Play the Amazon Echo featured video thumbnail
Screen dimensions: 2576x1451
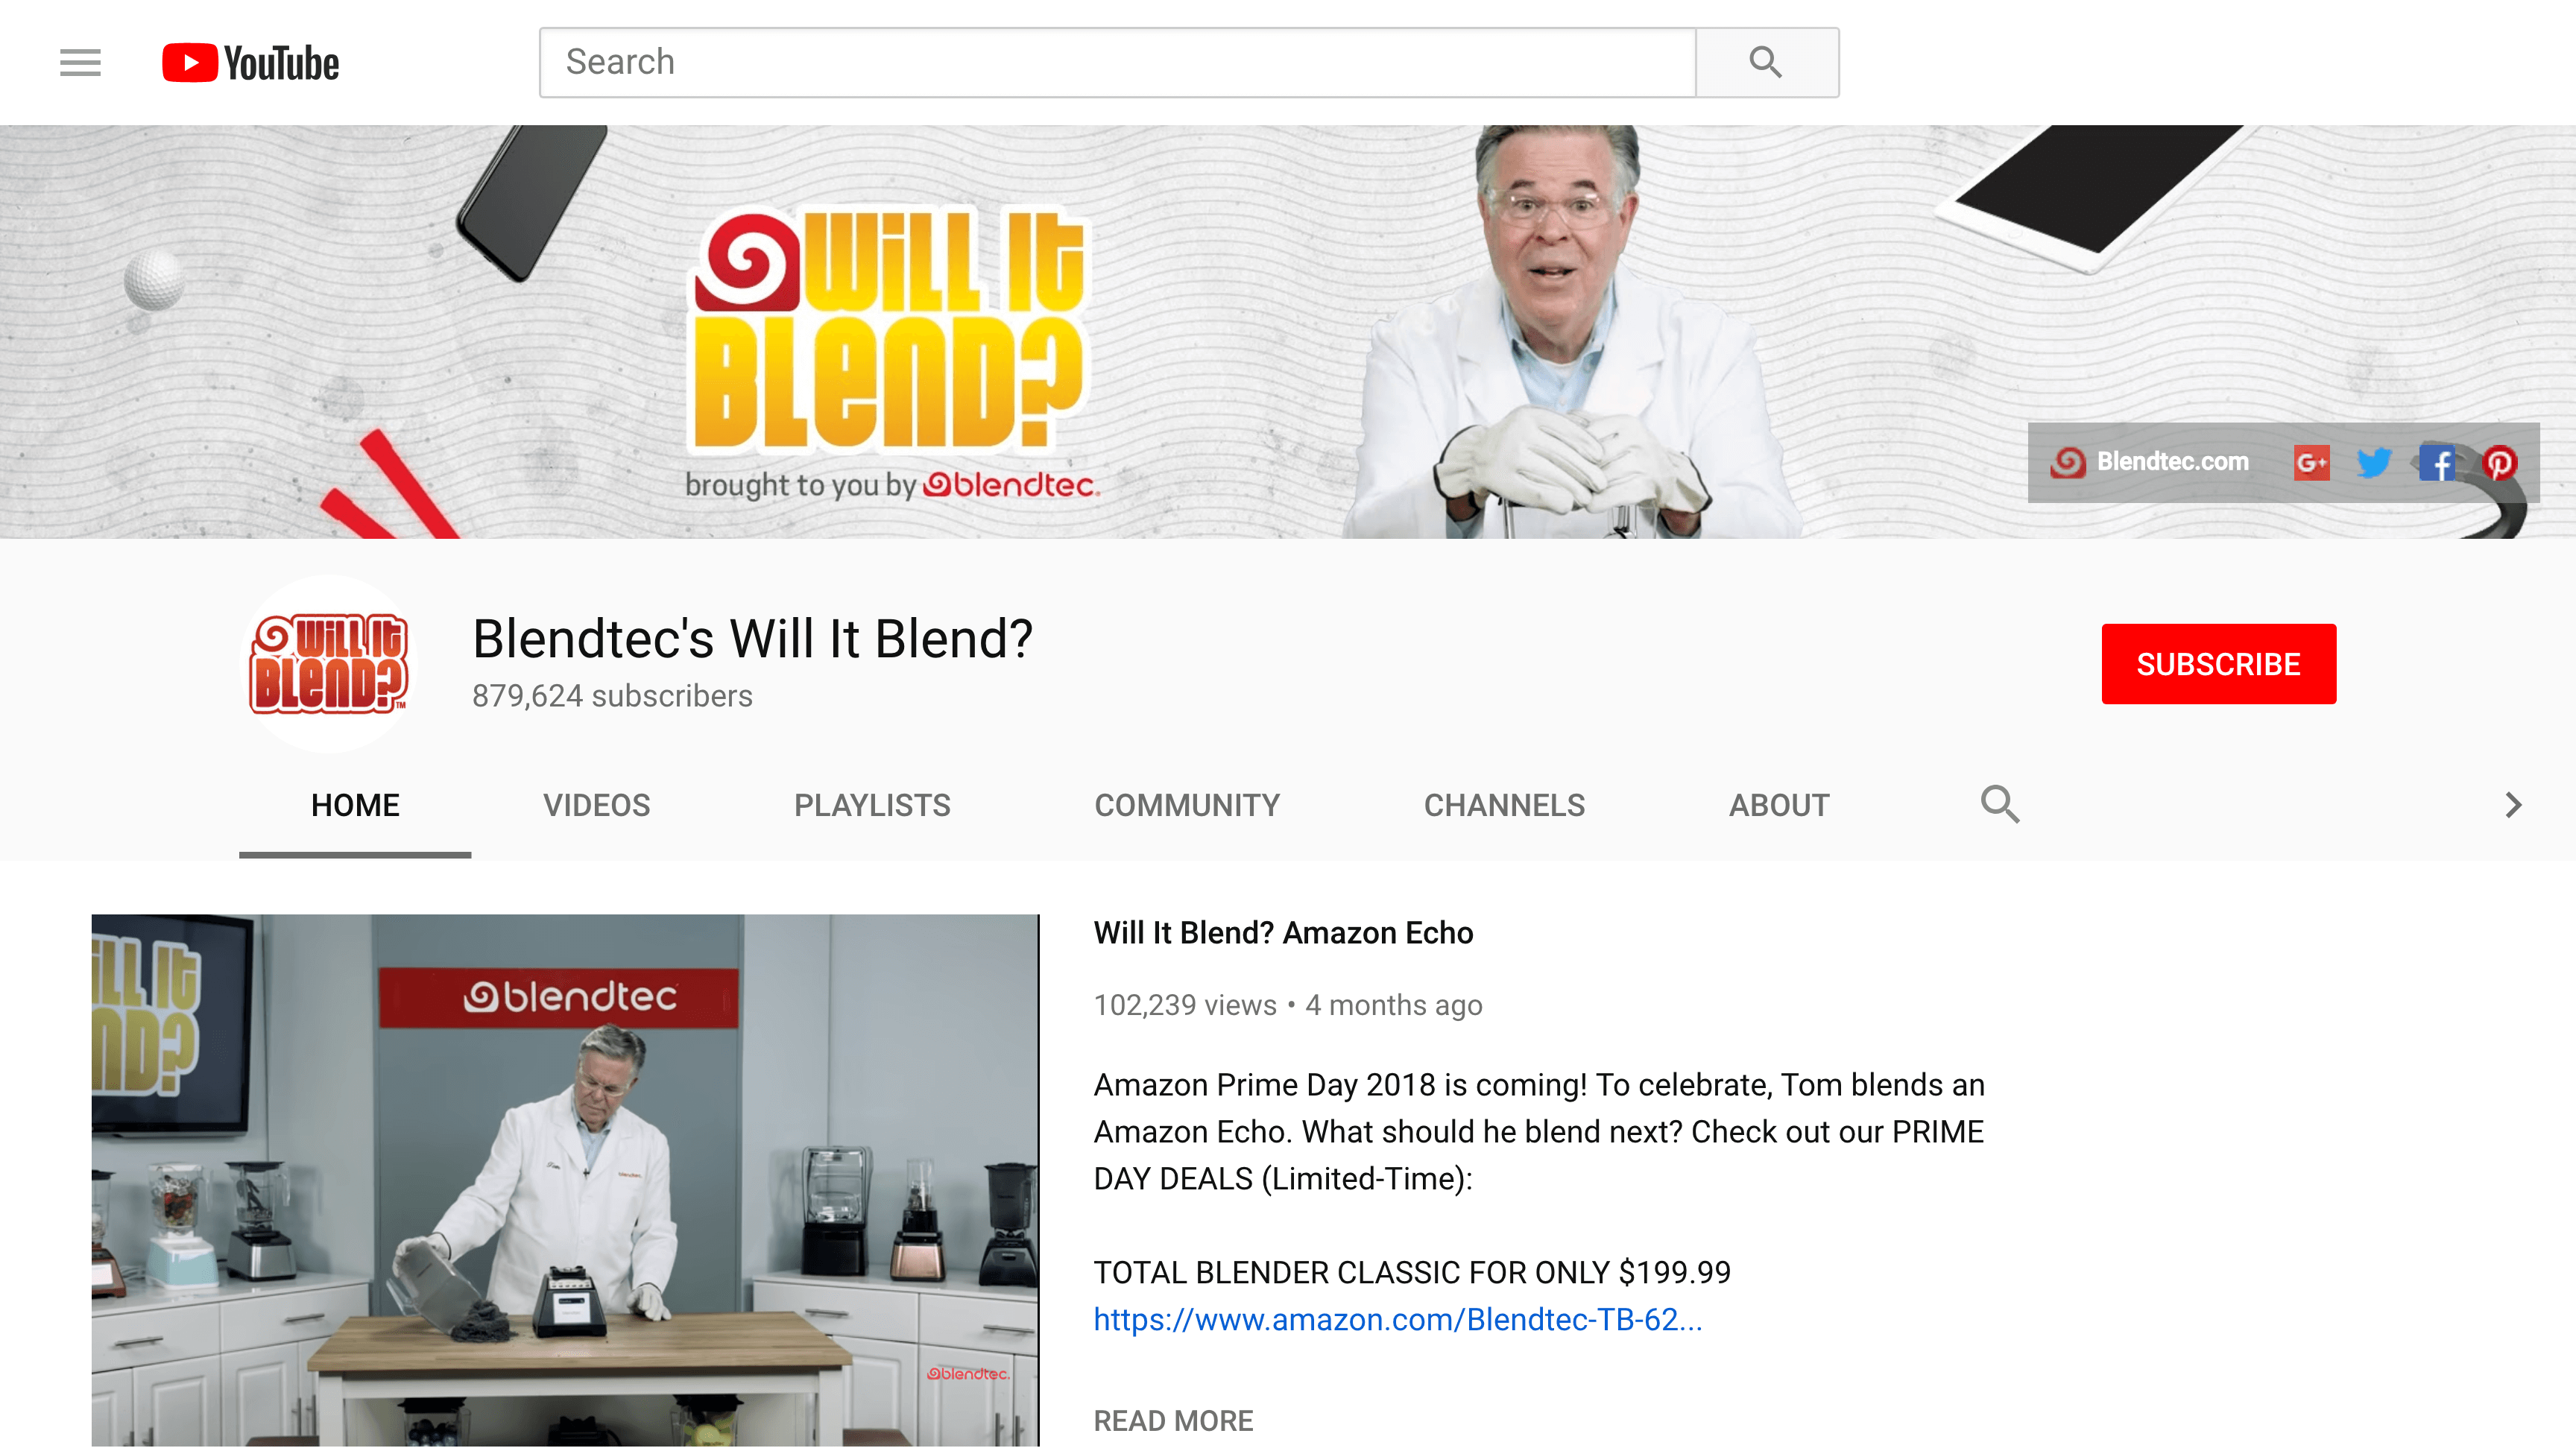click(565, 1180)
